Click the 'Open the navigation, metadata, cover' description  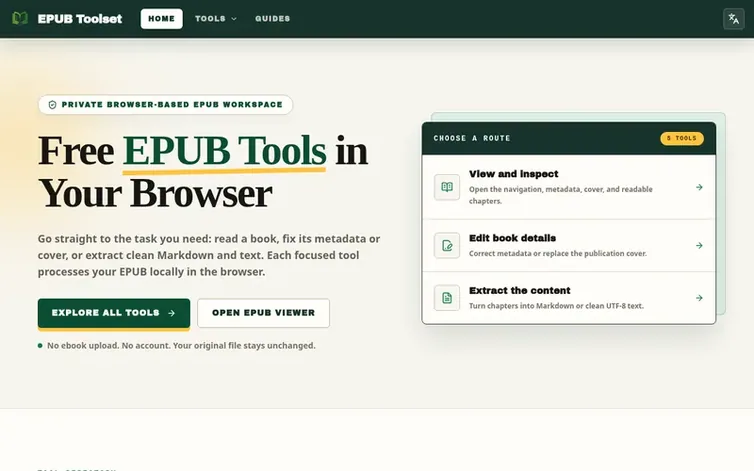(x=561, y=195)
